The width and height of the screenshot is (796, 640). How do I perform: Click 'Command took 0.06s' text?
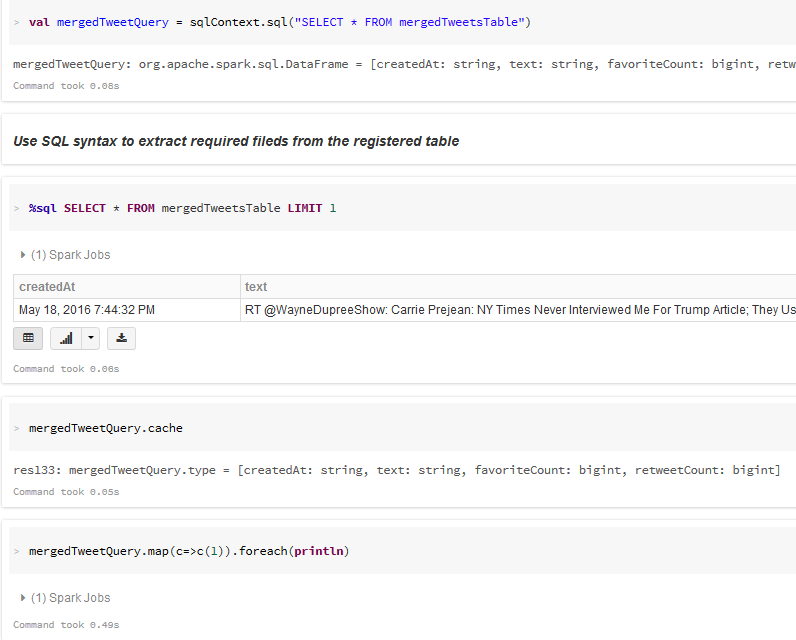pos(66,369)
